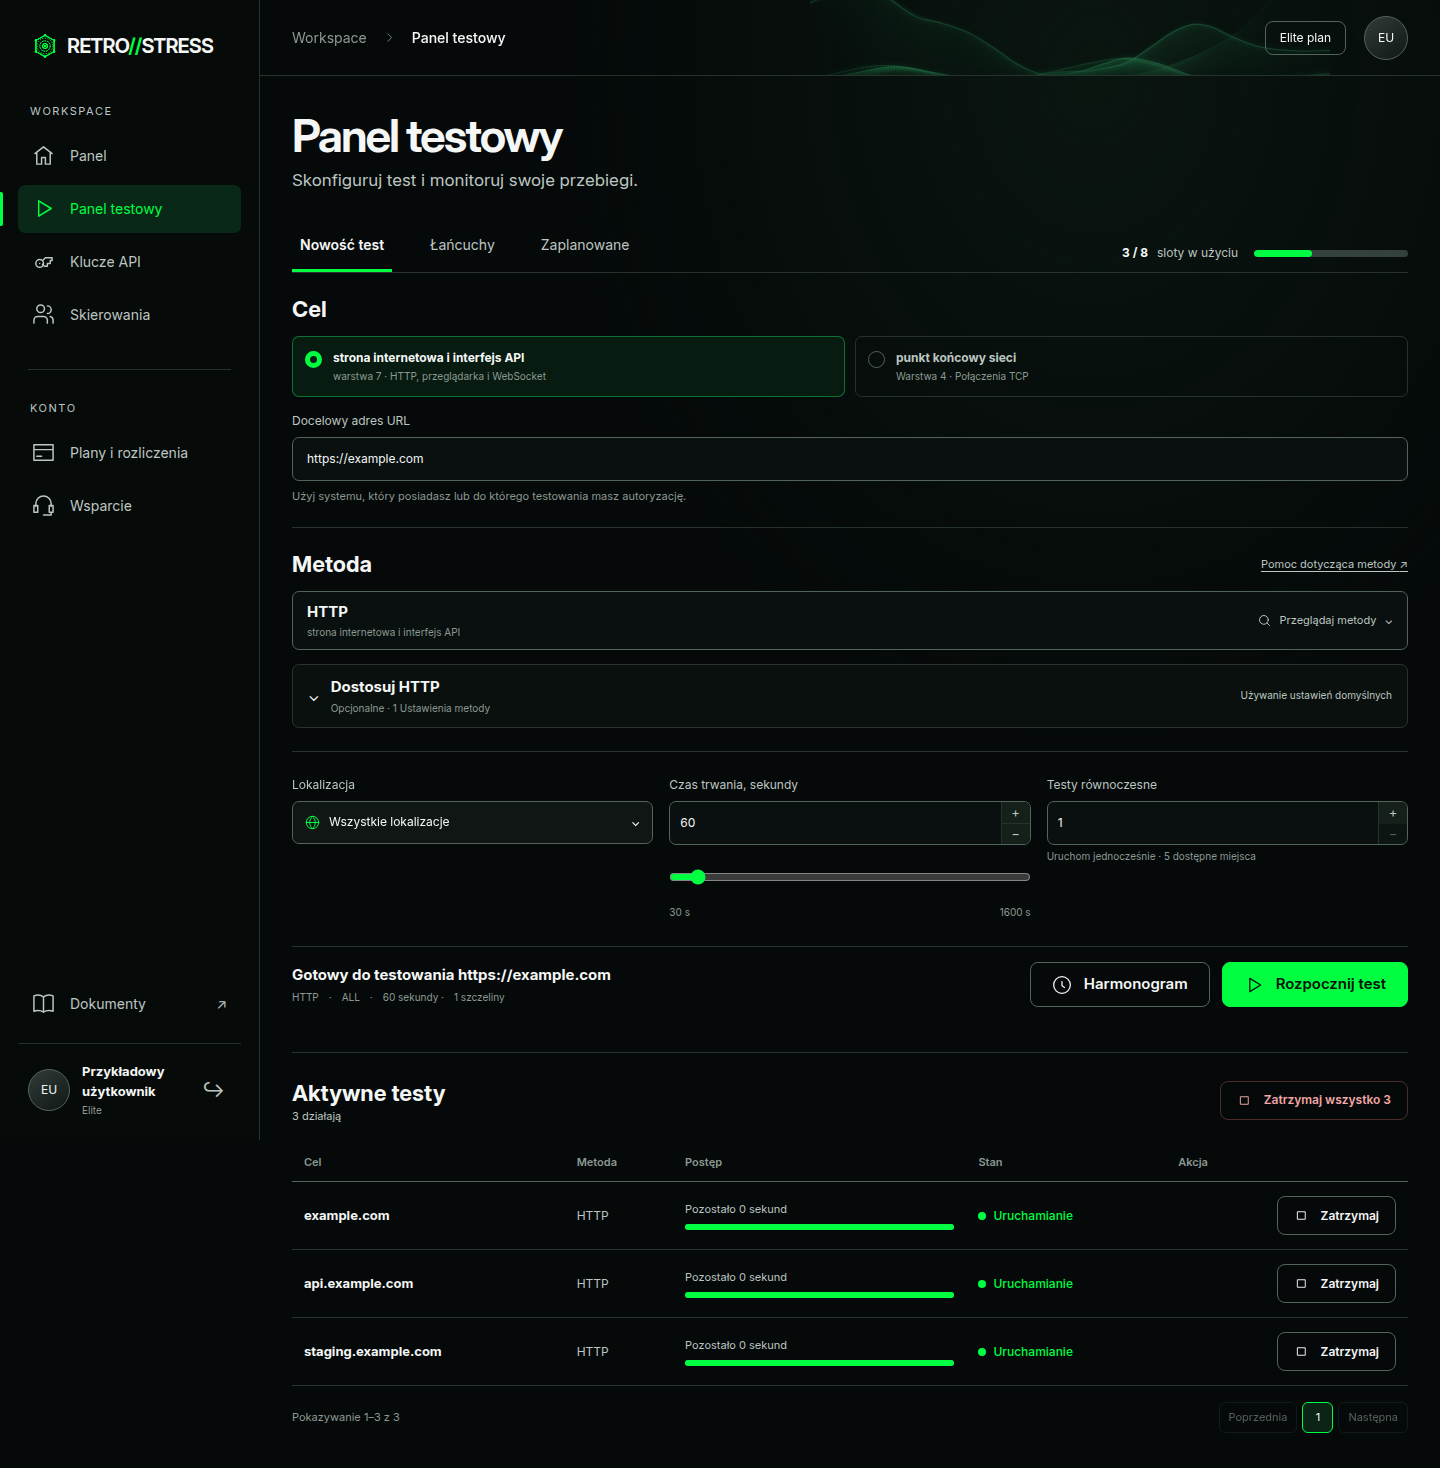Image resolution: width=1440 pixels, height=1468 pixels.
Task: Decrease Czas trwania with minus stepper
Action: (x=1015, y=835)
